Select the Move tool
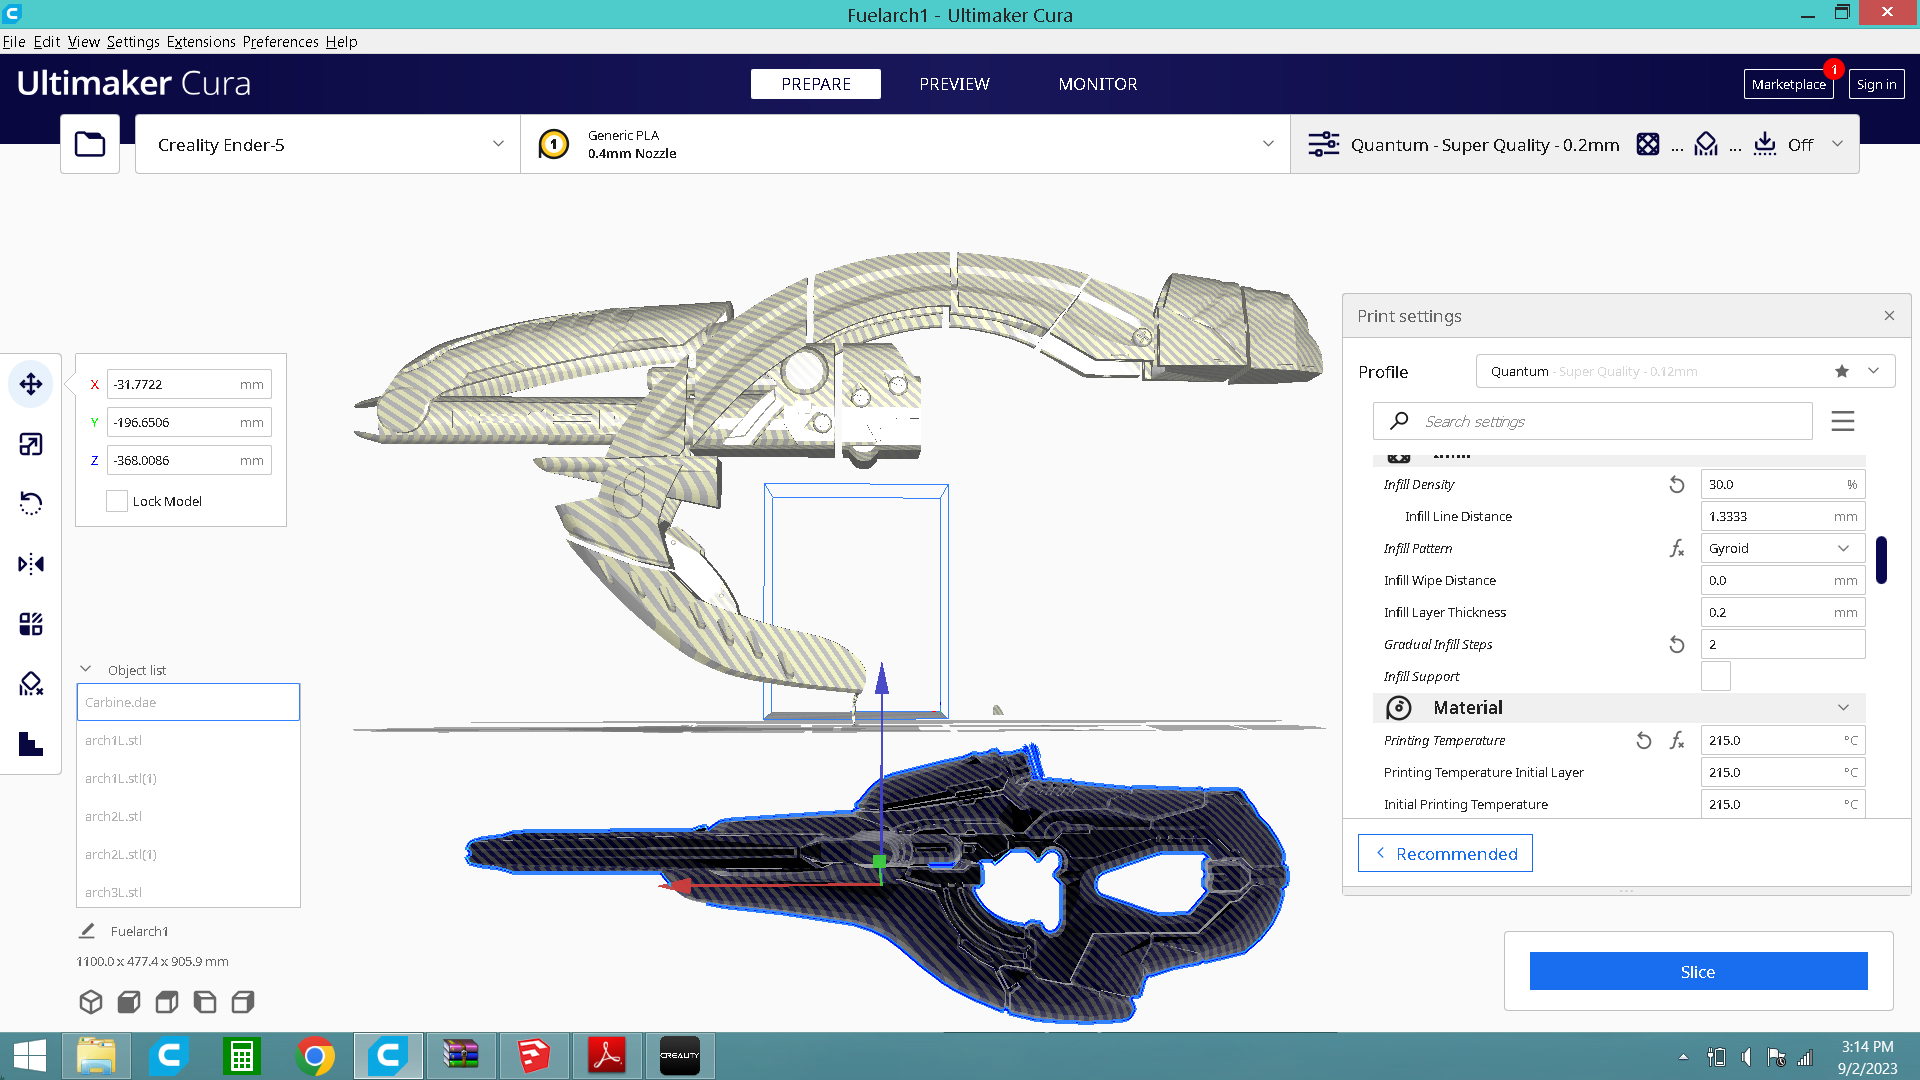The height and width of the screenshot is (1080, 1920). pyautogui.click(x=31, y=384)
